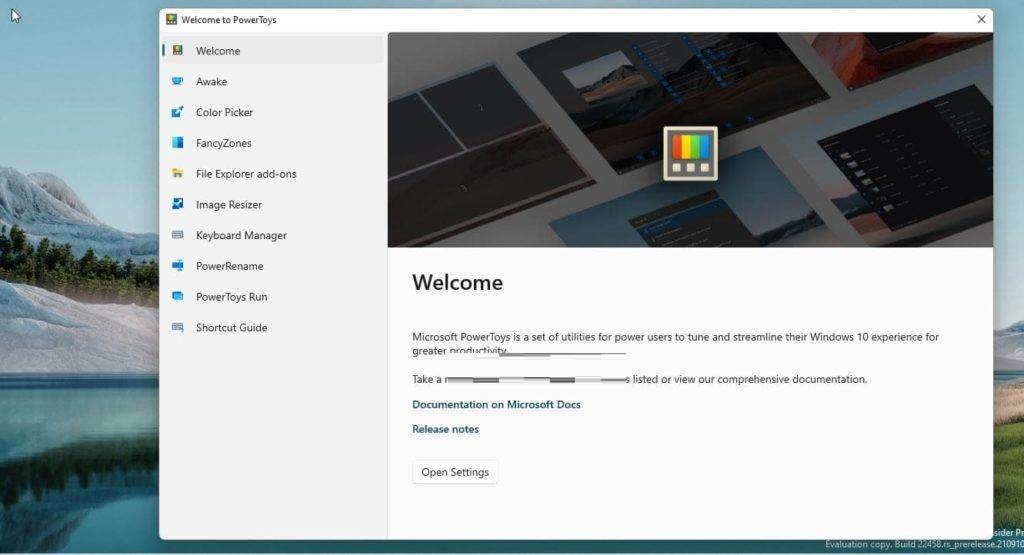The height and width of the screenshot is (555, 1024).
Task: Select the Shortcut Guide icon
Action: coord(177,327)
